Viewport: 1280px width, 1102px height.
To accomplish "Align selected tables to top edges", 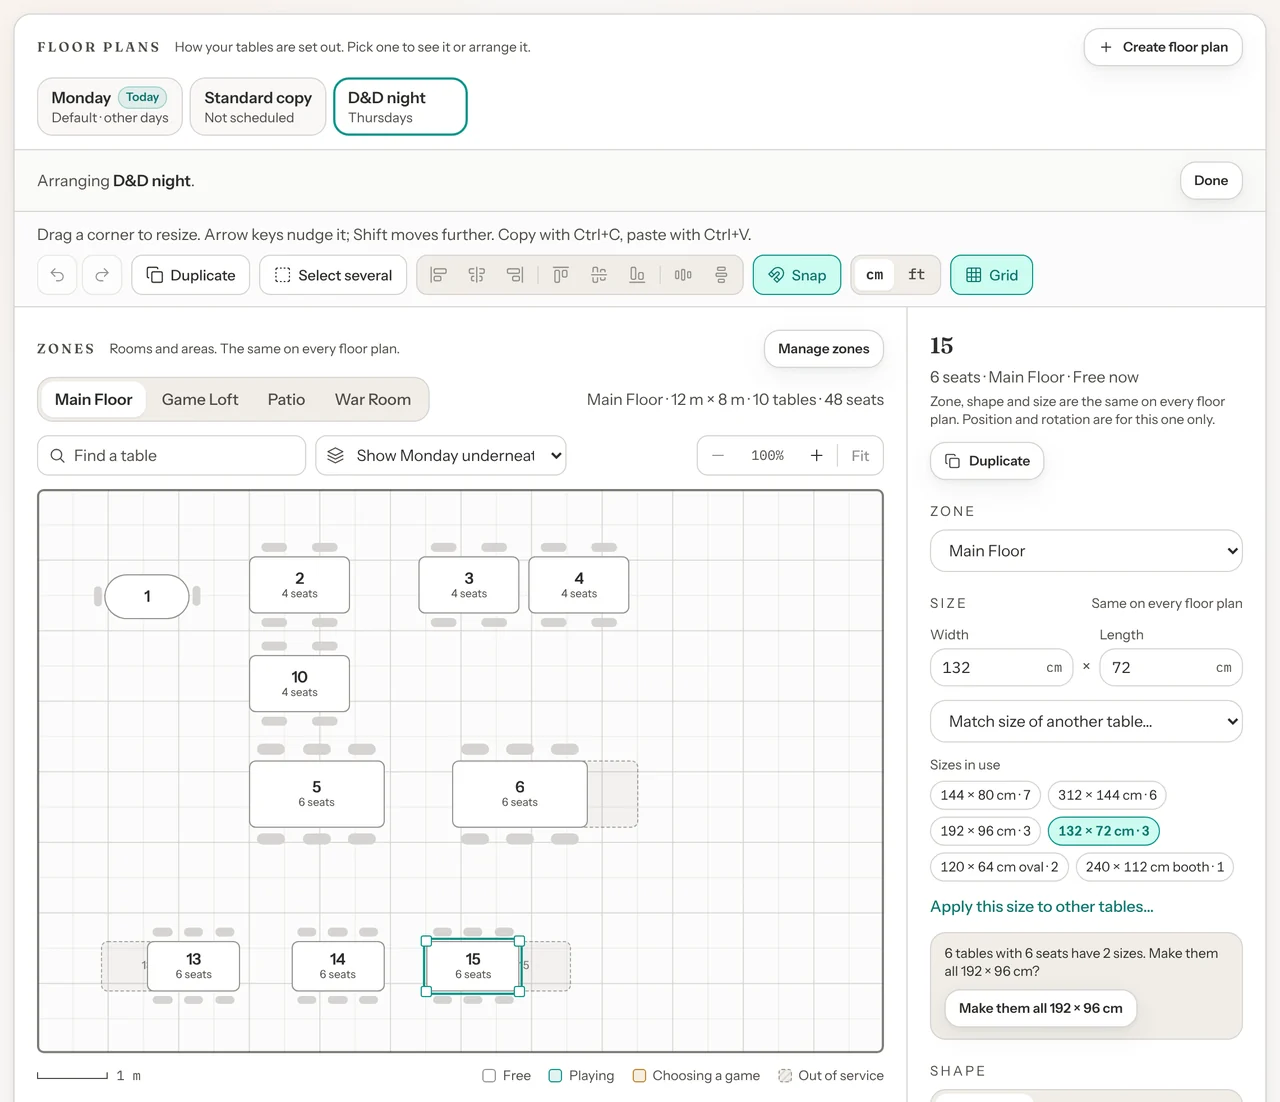I will tap(561, 275).
